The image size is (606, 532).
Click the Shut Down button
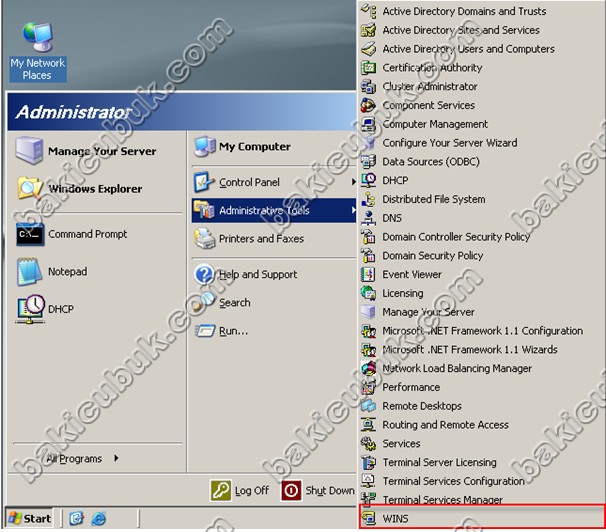coord(318,490)
